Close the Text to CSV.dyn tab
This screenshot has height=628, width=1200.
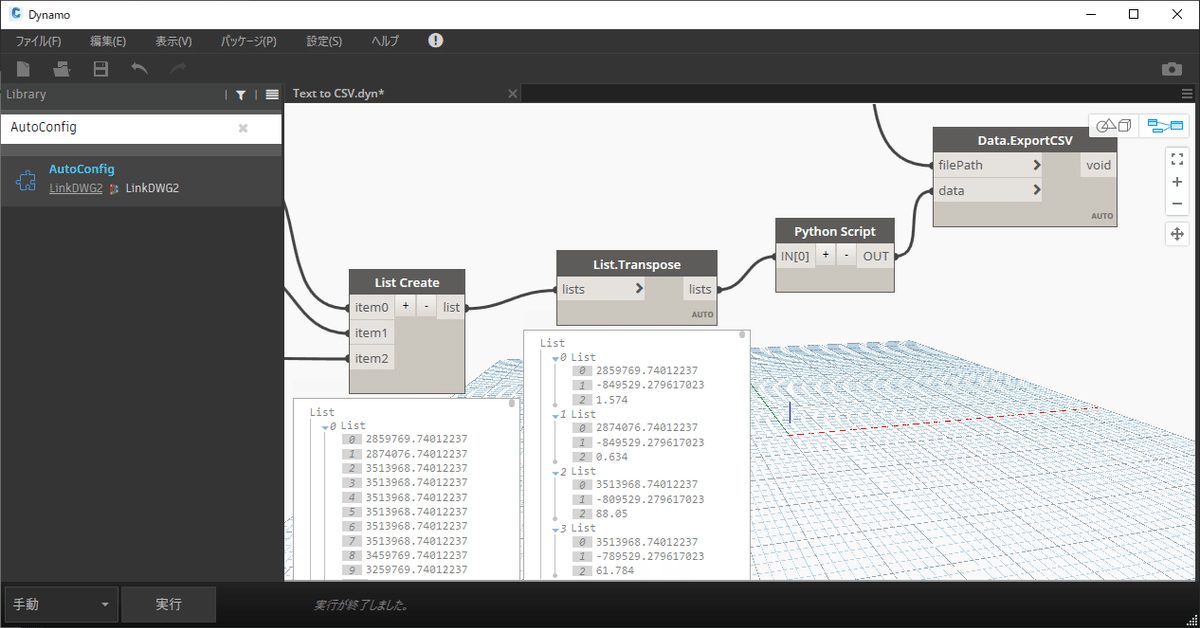(x=512, y=93)
